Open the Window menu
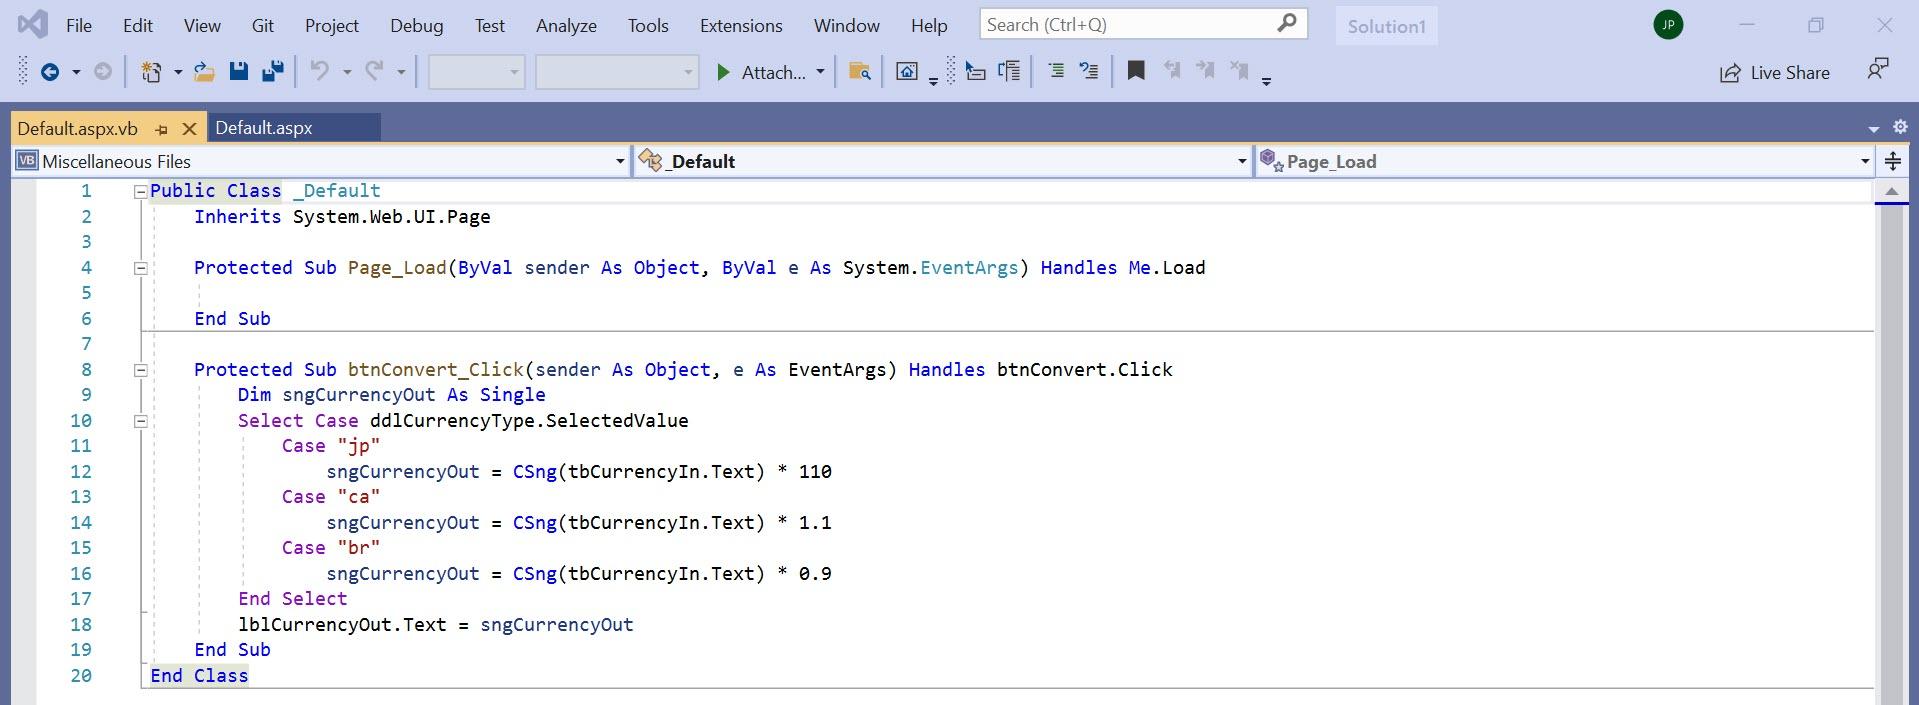Viewport: 1919px width, 705px height. pos(847,25)
